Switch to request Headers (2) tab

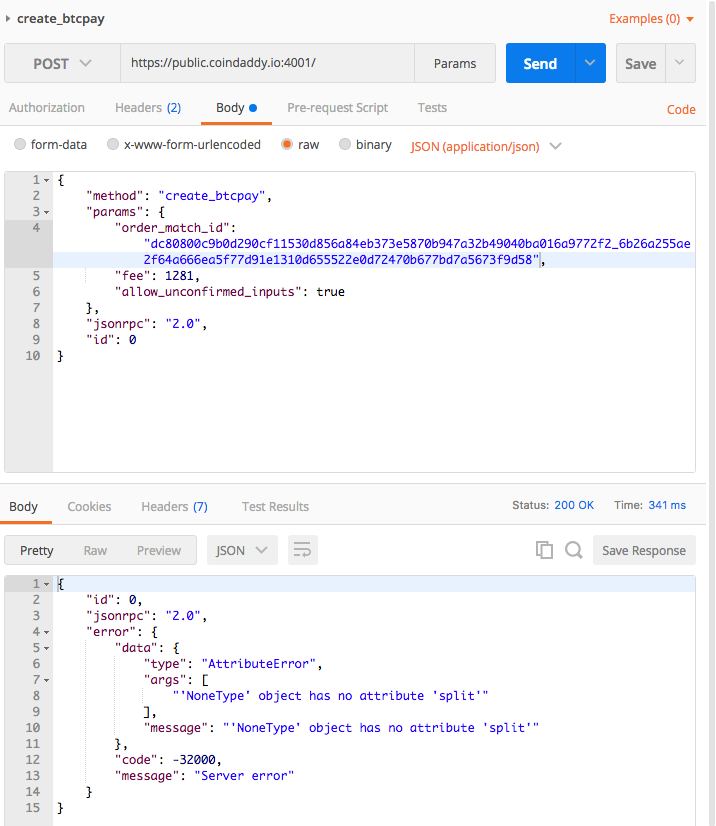(148, 107)
